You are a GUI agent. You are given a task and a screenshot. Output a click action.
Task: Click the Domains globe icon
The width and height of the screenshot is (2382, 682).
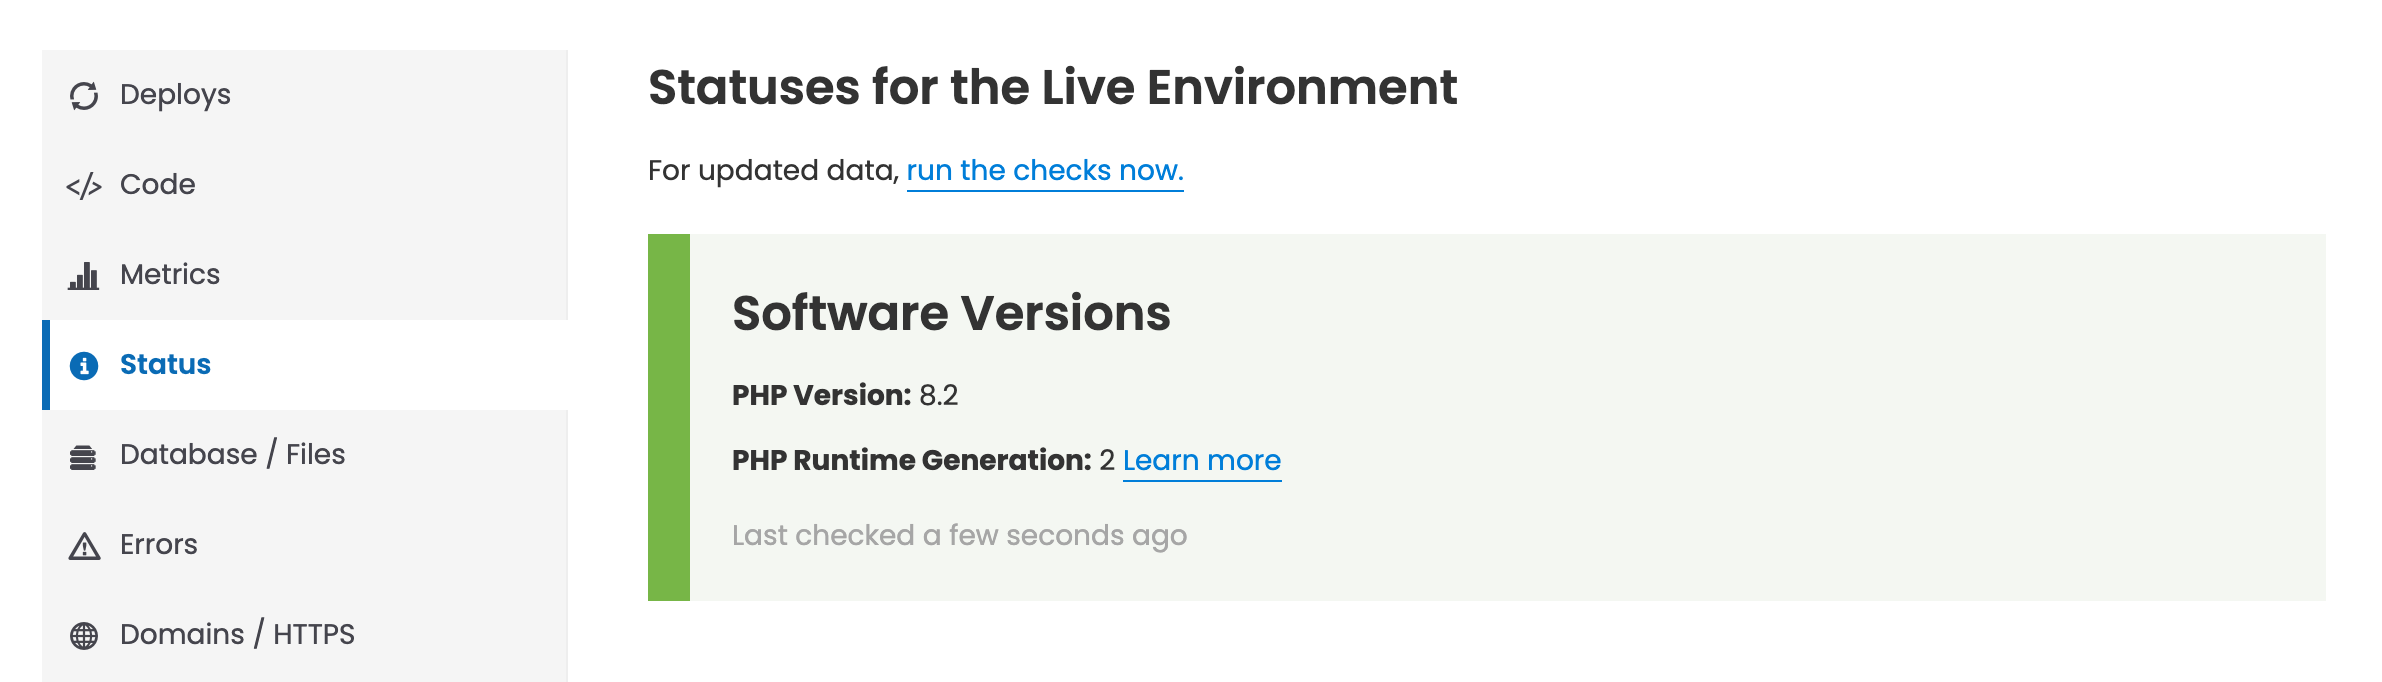[x=84, y=636]
